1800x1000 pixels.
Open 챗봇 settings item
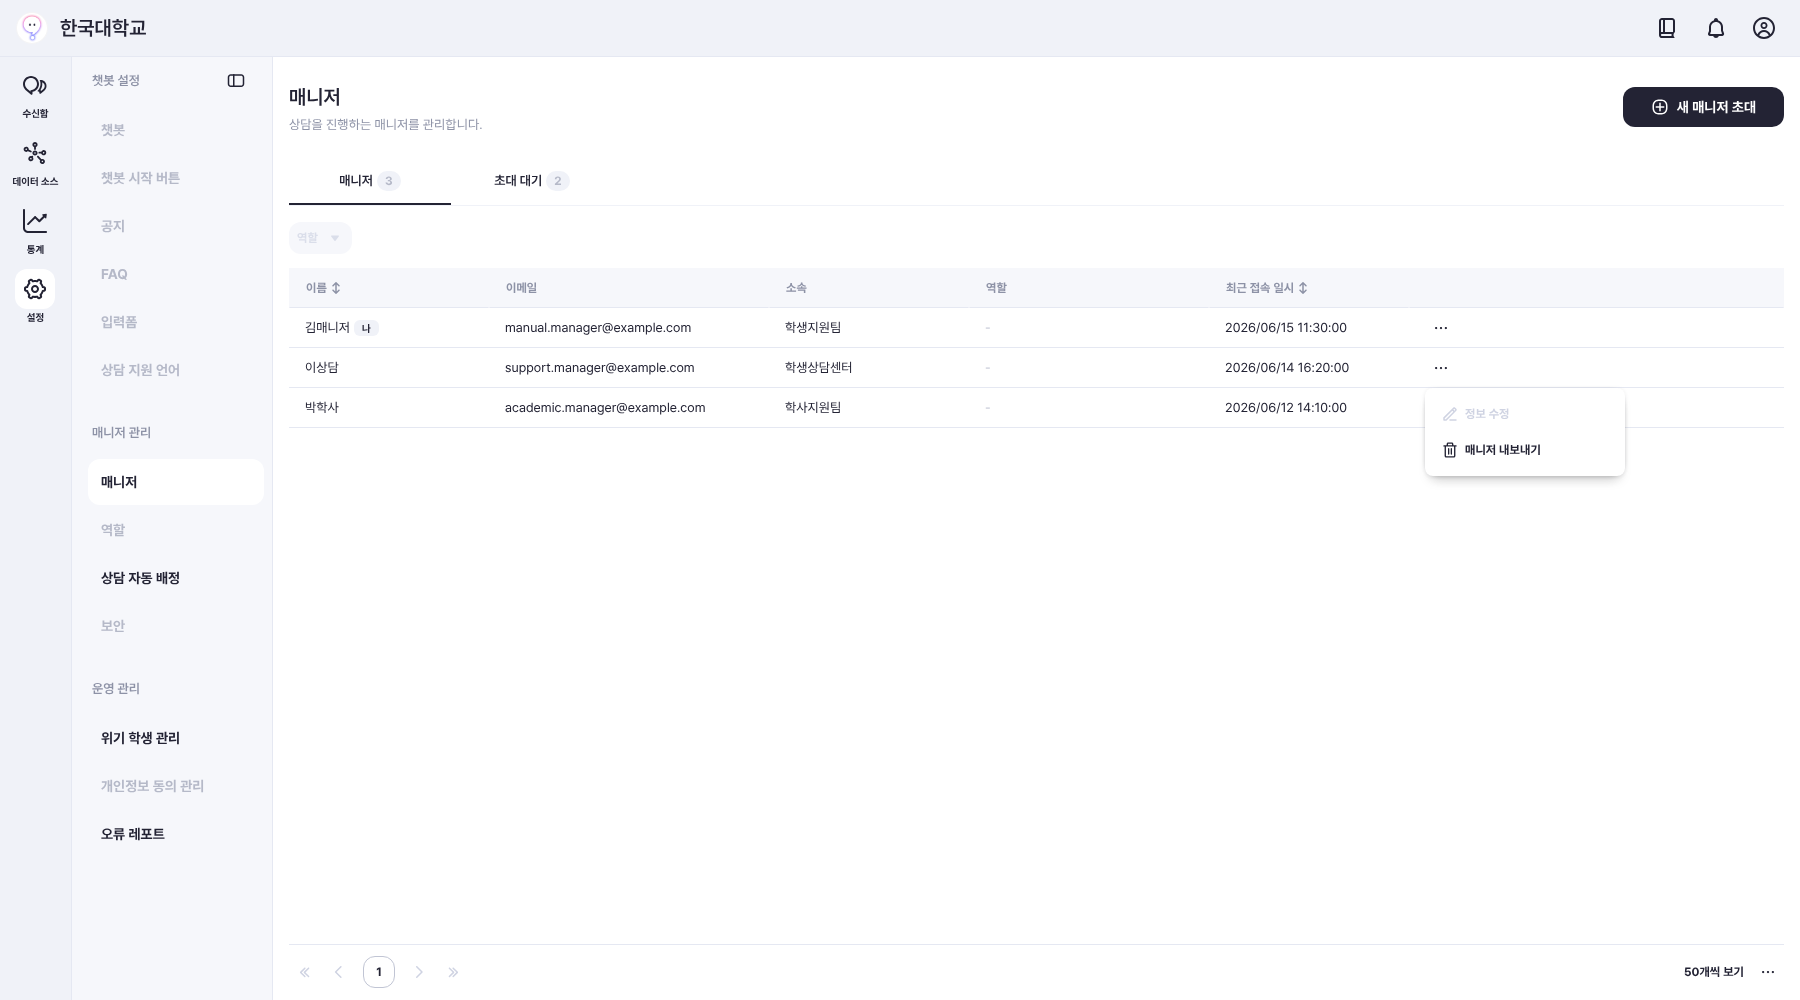tap(176, 130)
